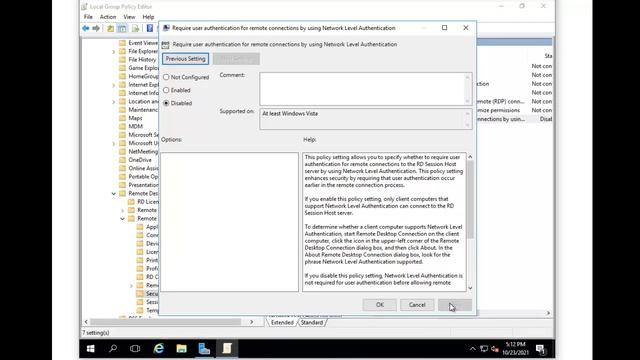Viewport: 640px width, 360px height.
Task: Click the Previous Setting button
Action: point(185,59)
